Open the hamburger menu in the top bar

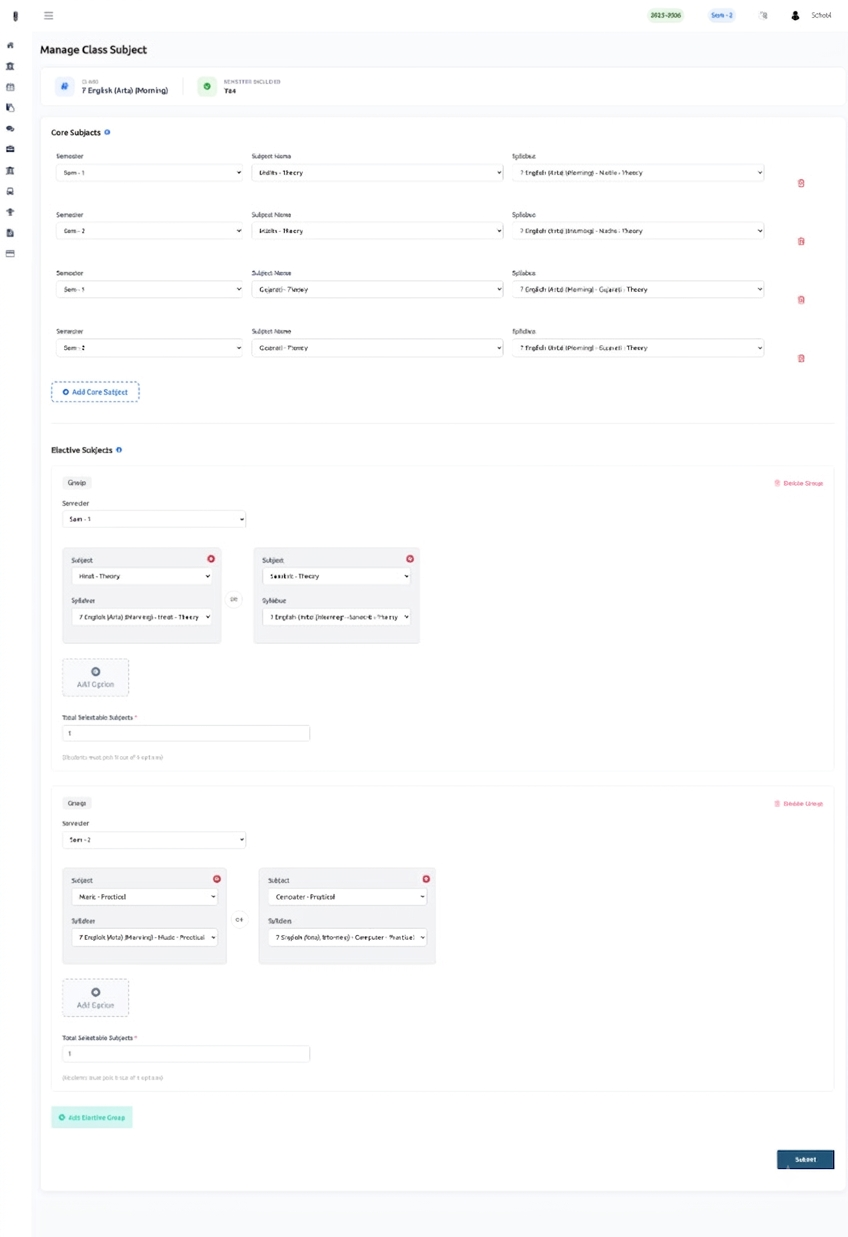[x=49, y=16]
